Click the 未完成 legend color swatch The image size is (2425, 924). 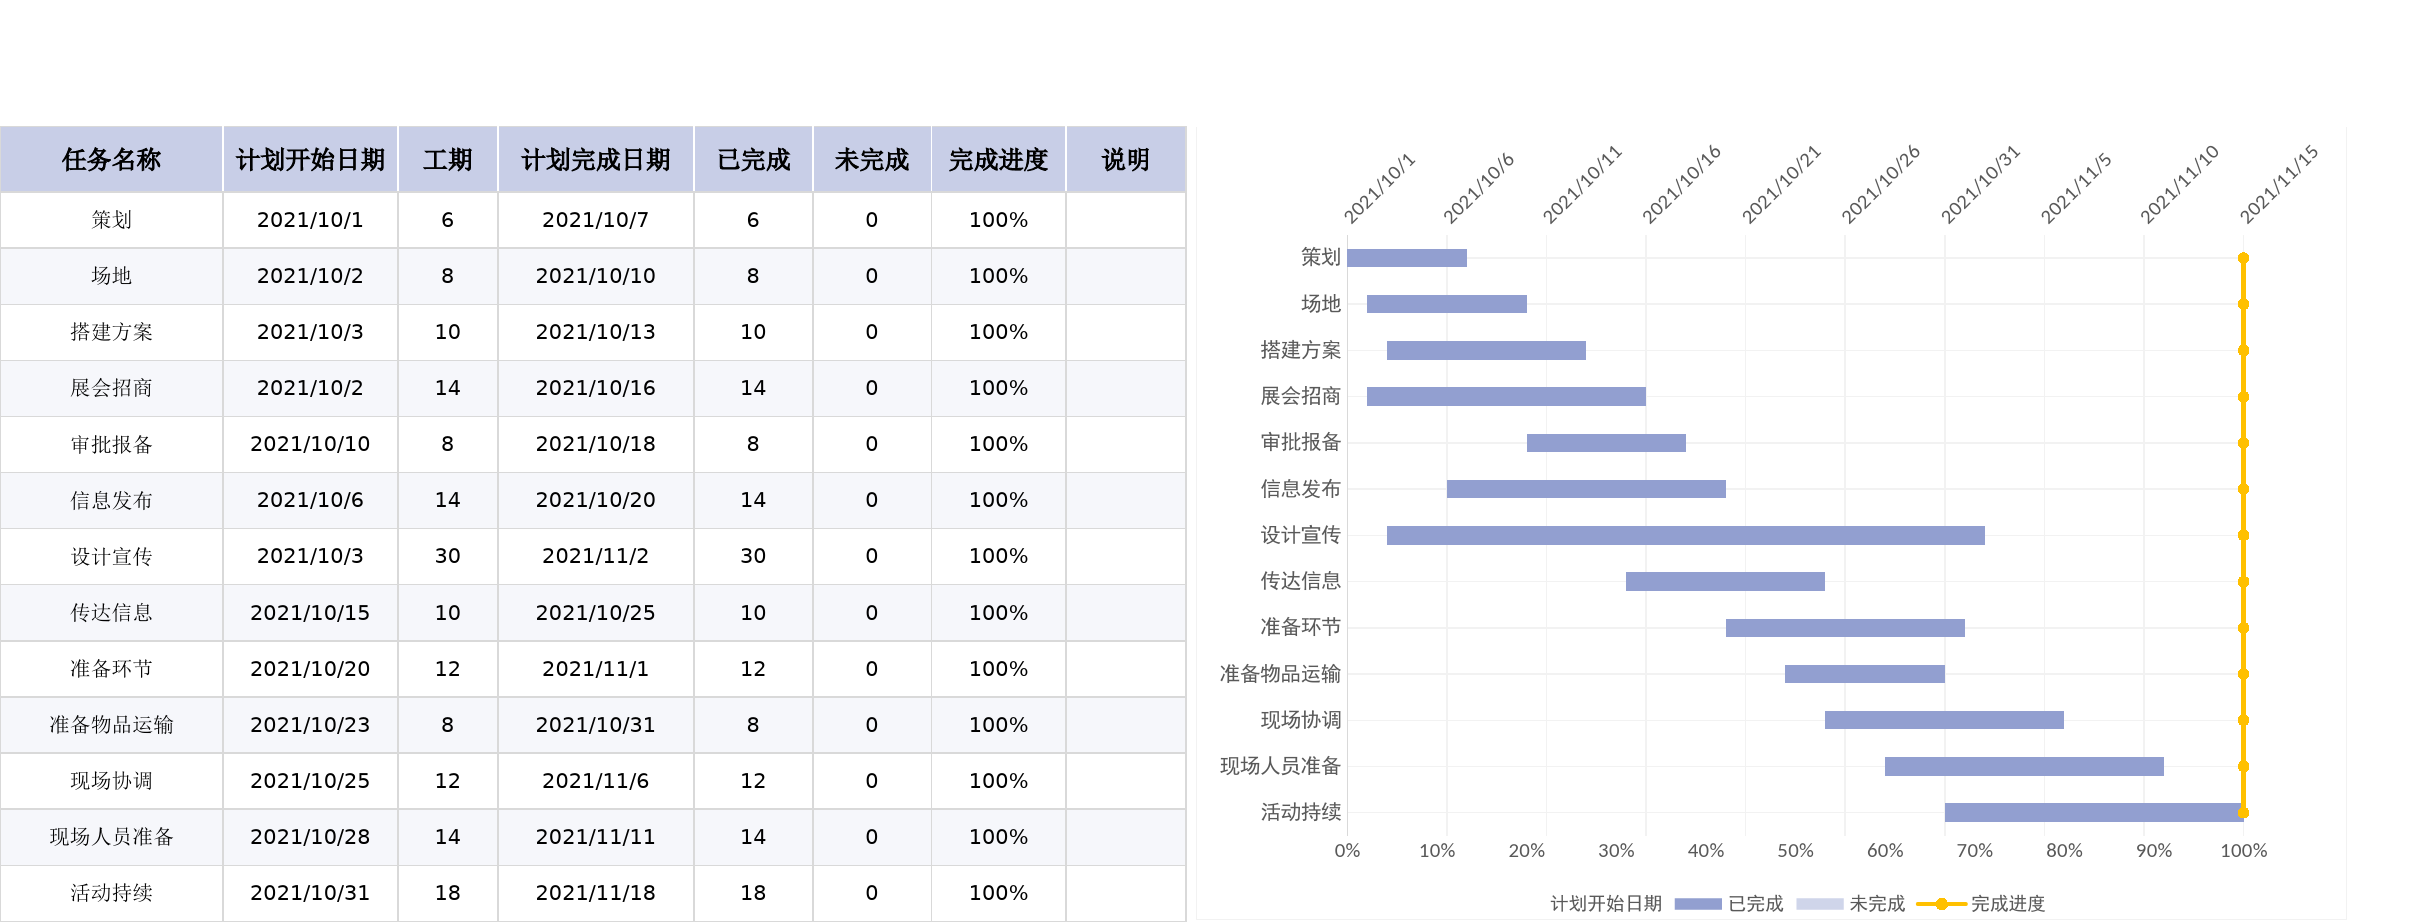1820,904
